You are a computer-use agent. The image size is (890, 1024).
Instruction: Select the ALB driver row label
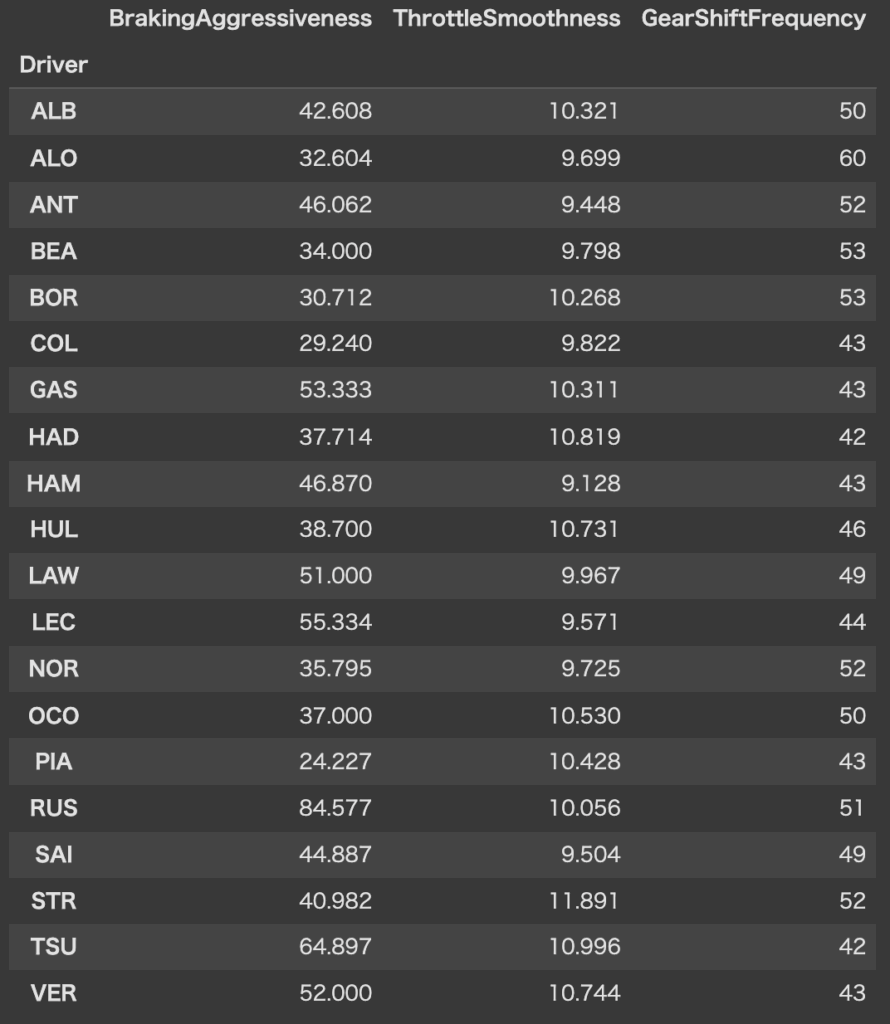click(54, 112)
